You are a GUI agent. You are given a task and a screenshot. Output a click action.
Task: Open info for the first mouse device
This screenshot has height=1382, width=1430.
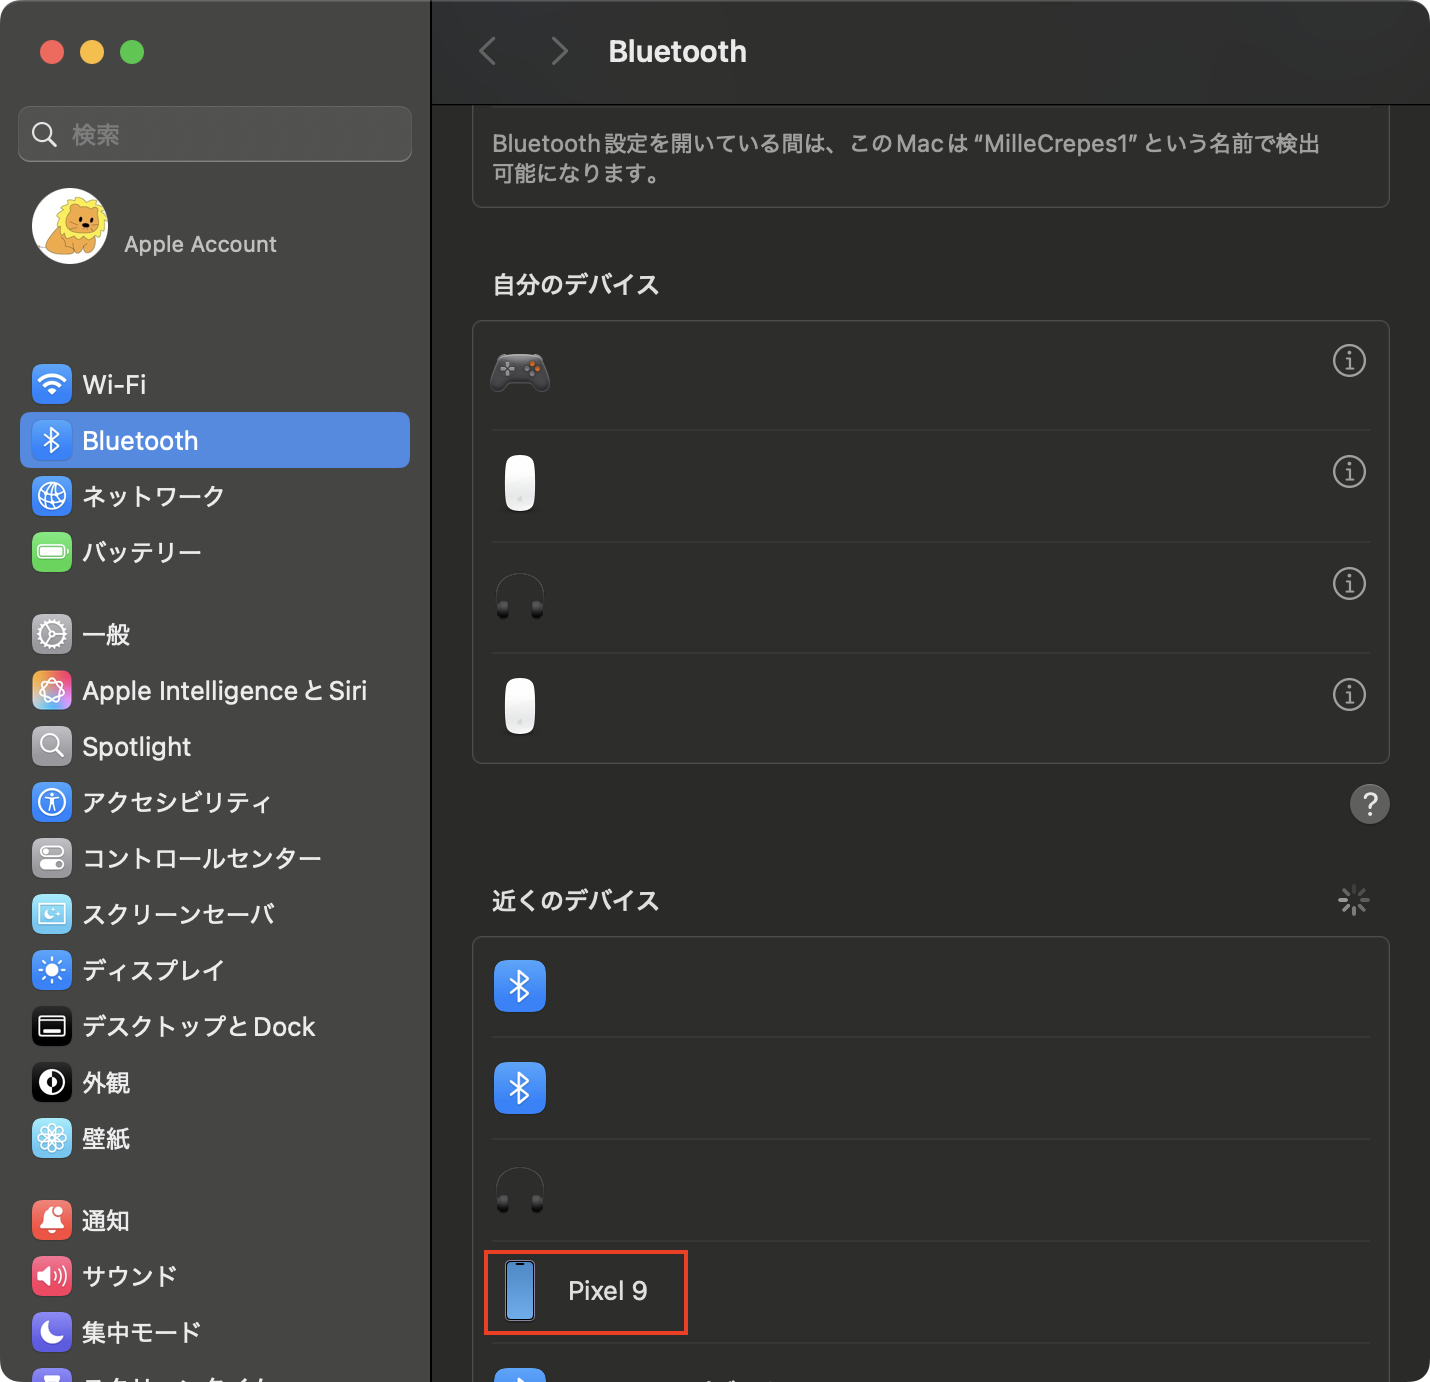click(1349, 471)
